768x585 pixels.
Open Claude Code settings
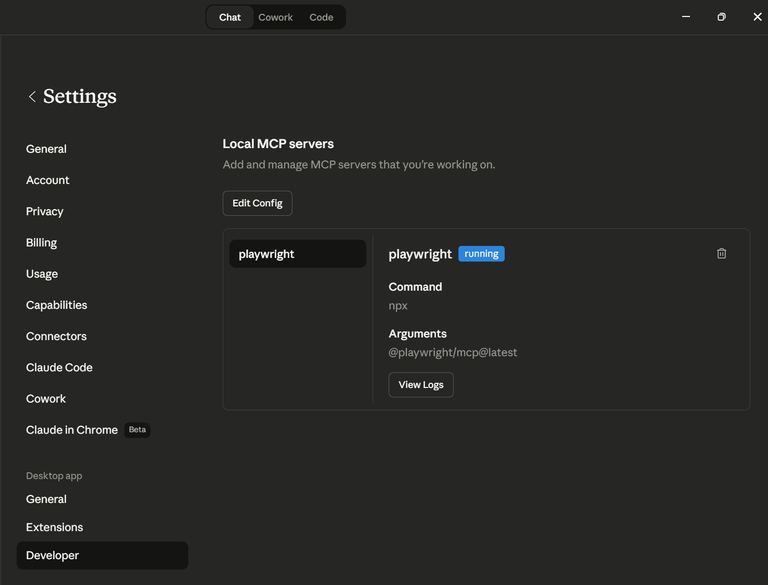[59, 367]
